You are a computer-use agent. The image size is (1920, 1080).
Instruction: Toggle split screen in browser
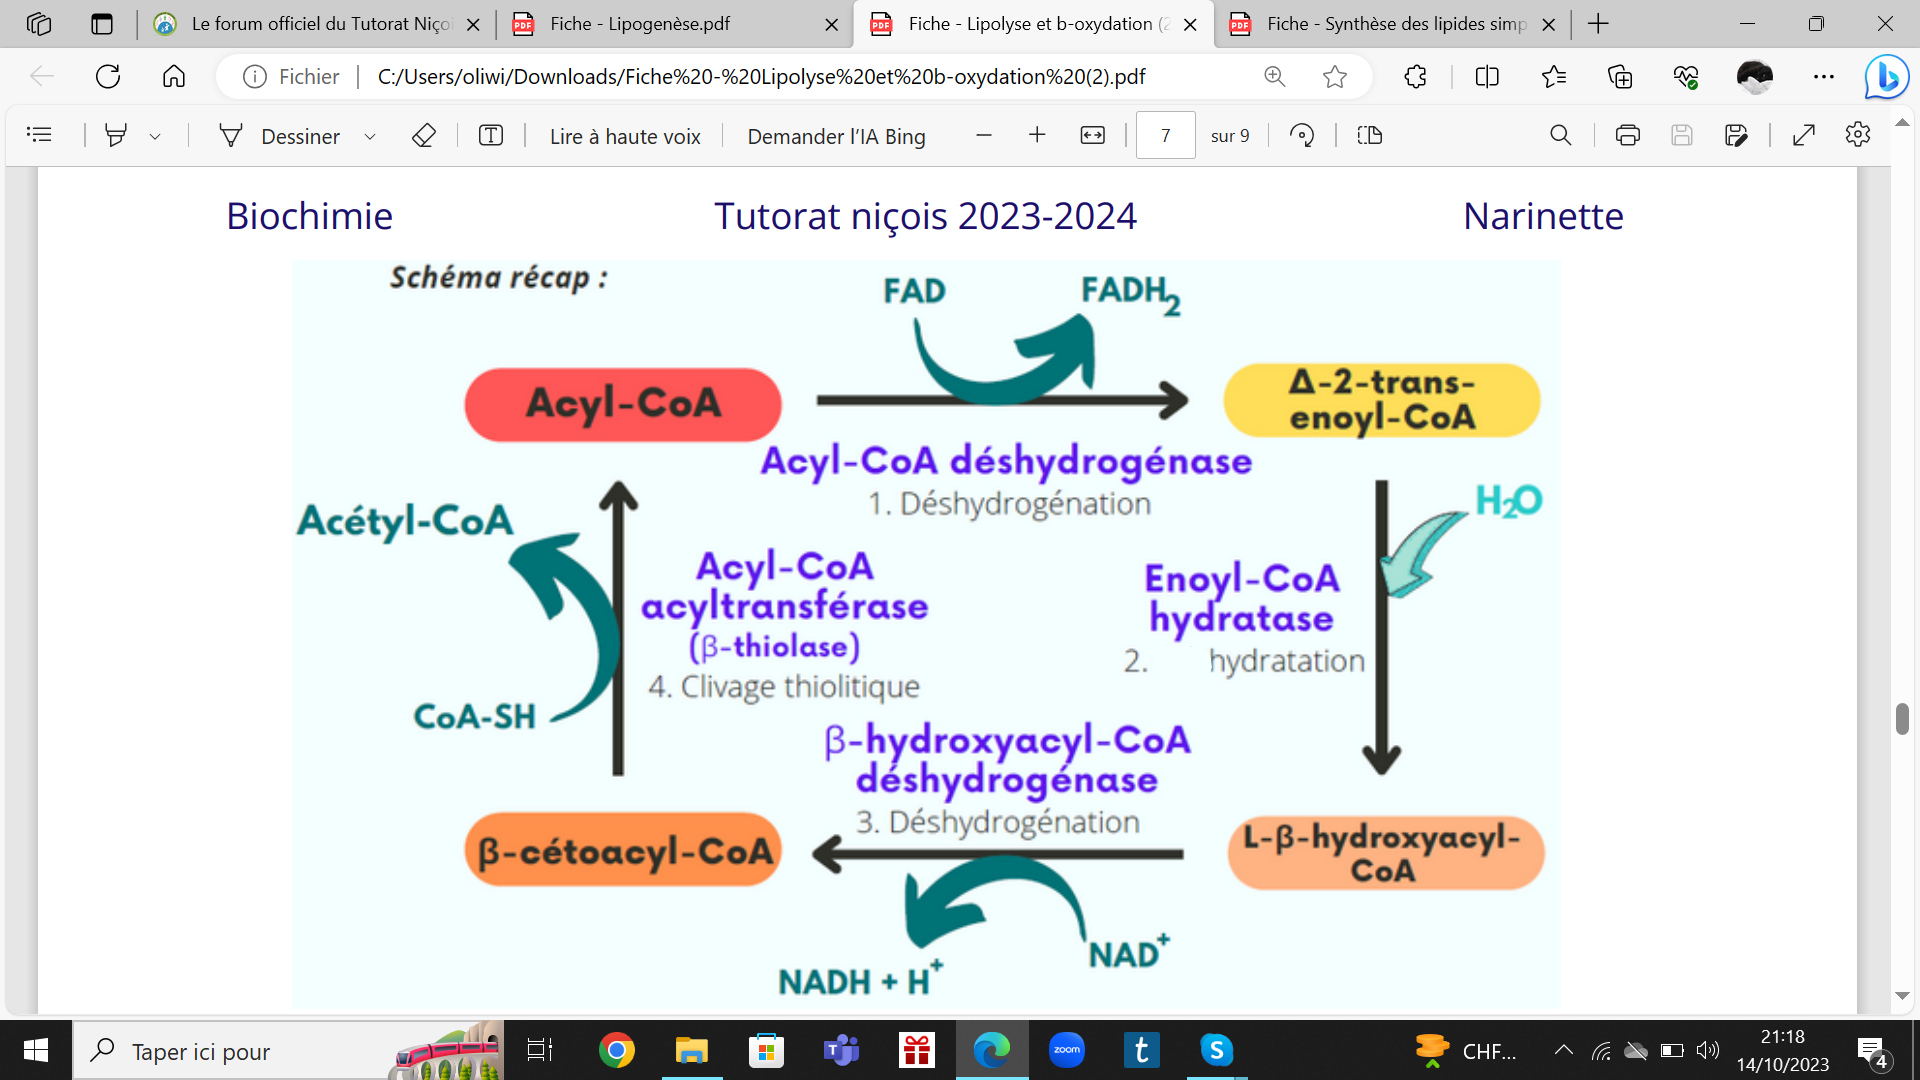click(x=1487, y=76)
